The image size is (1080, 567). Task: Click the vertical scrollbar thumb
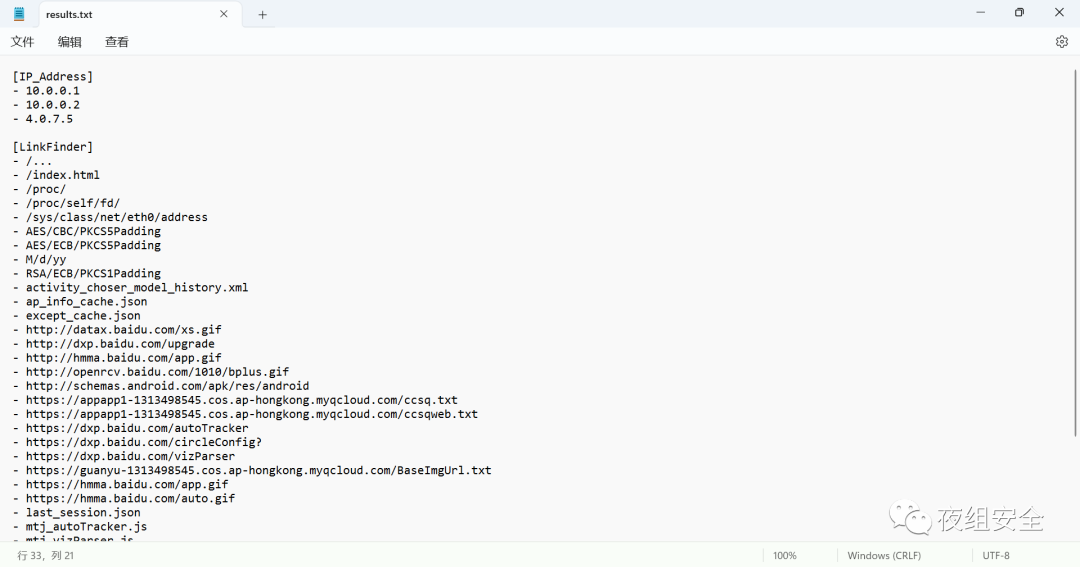click(x=1074, y=252)
